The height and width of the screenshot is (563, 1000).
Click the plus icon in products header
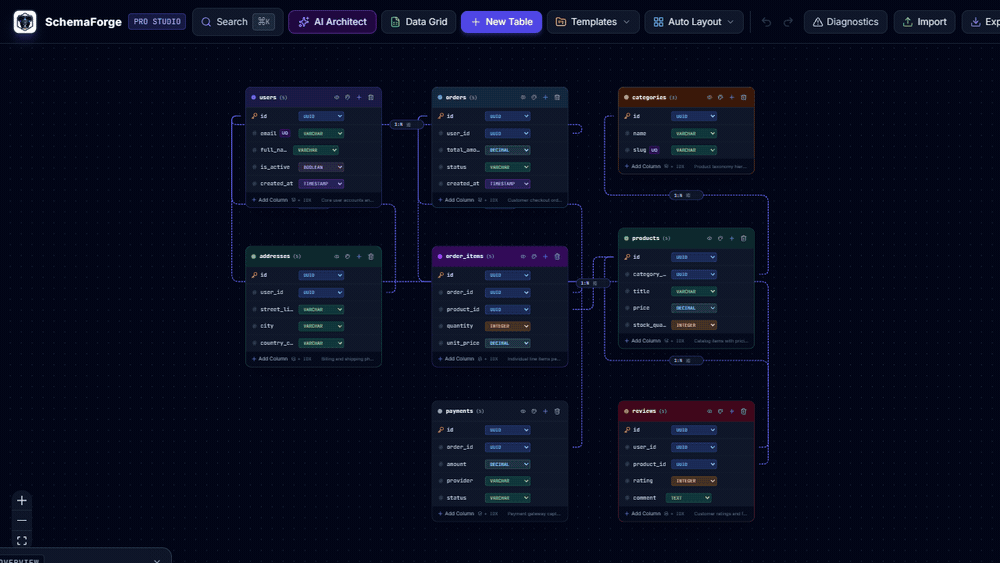[732, 238]
